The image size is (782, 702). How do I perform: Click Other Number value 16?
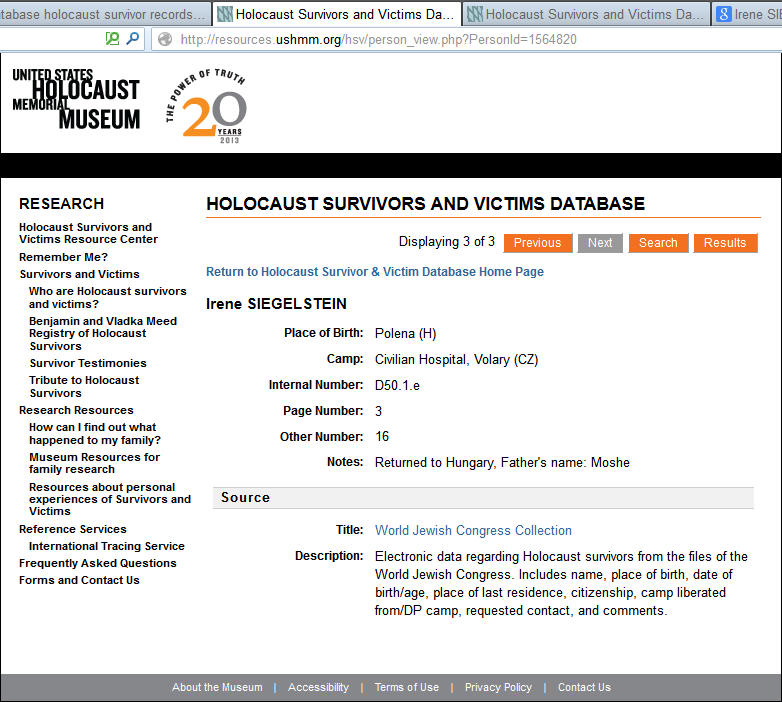[x=382, y=437]
